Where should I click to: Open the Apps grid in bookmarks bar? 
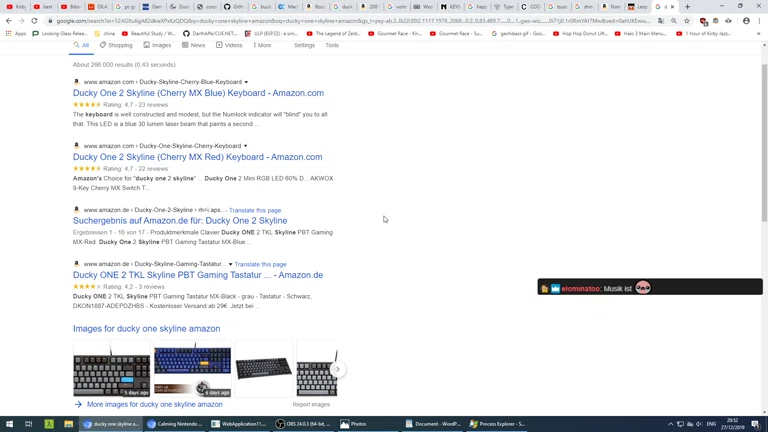coord(16,33)
